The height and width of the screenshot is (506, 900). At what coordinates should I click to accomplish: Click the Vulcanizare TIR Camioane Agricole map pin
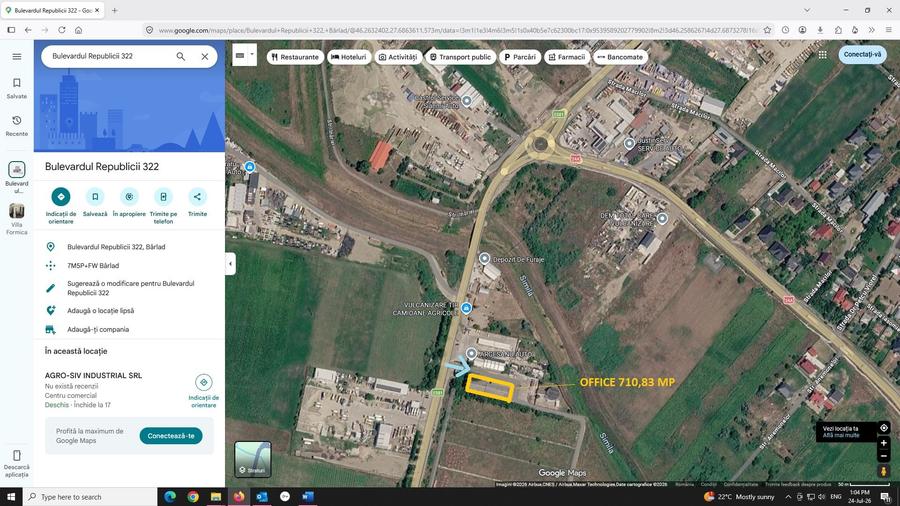[466, 308]
